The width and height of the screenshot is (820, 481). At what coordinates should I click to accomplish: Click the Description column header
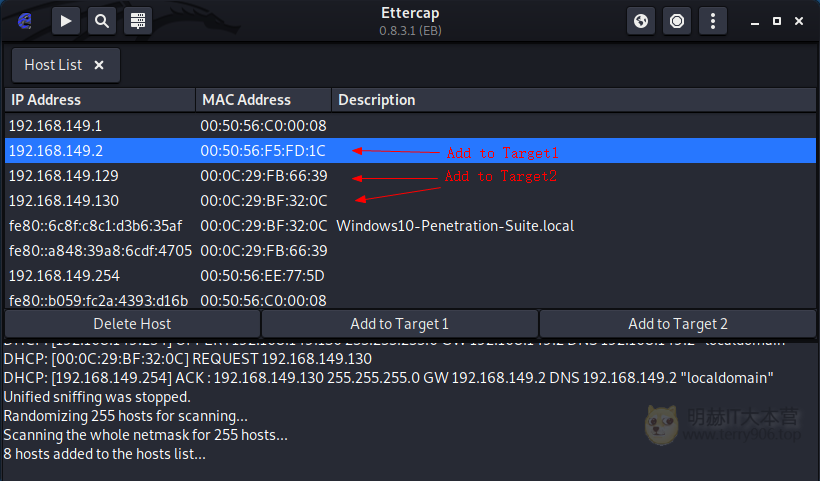point(574,100)
